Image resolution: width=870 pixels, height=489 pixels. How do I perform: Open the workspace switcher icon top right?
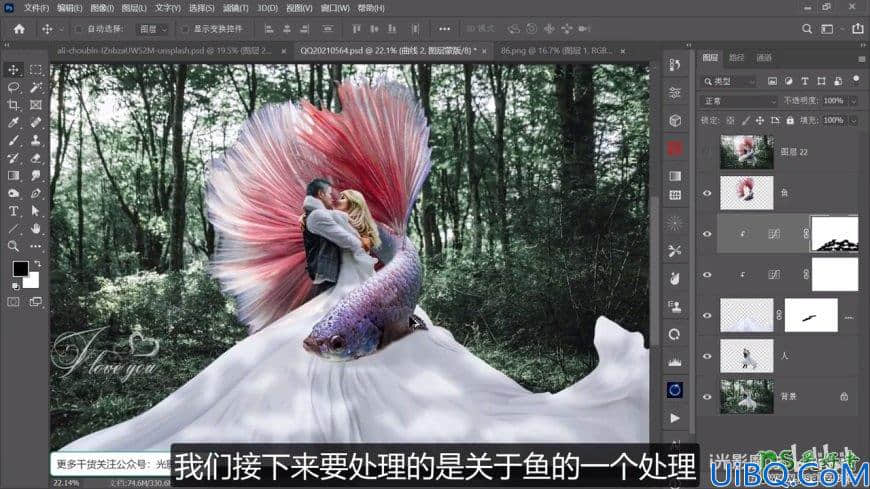pos(827,29)
